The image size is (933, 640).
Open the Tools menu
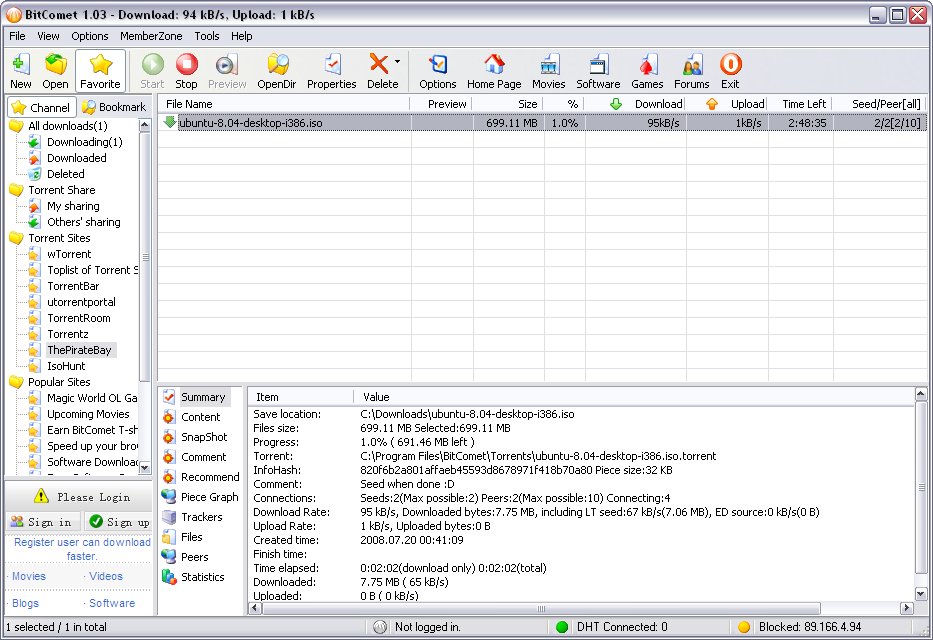click(207, 36)
